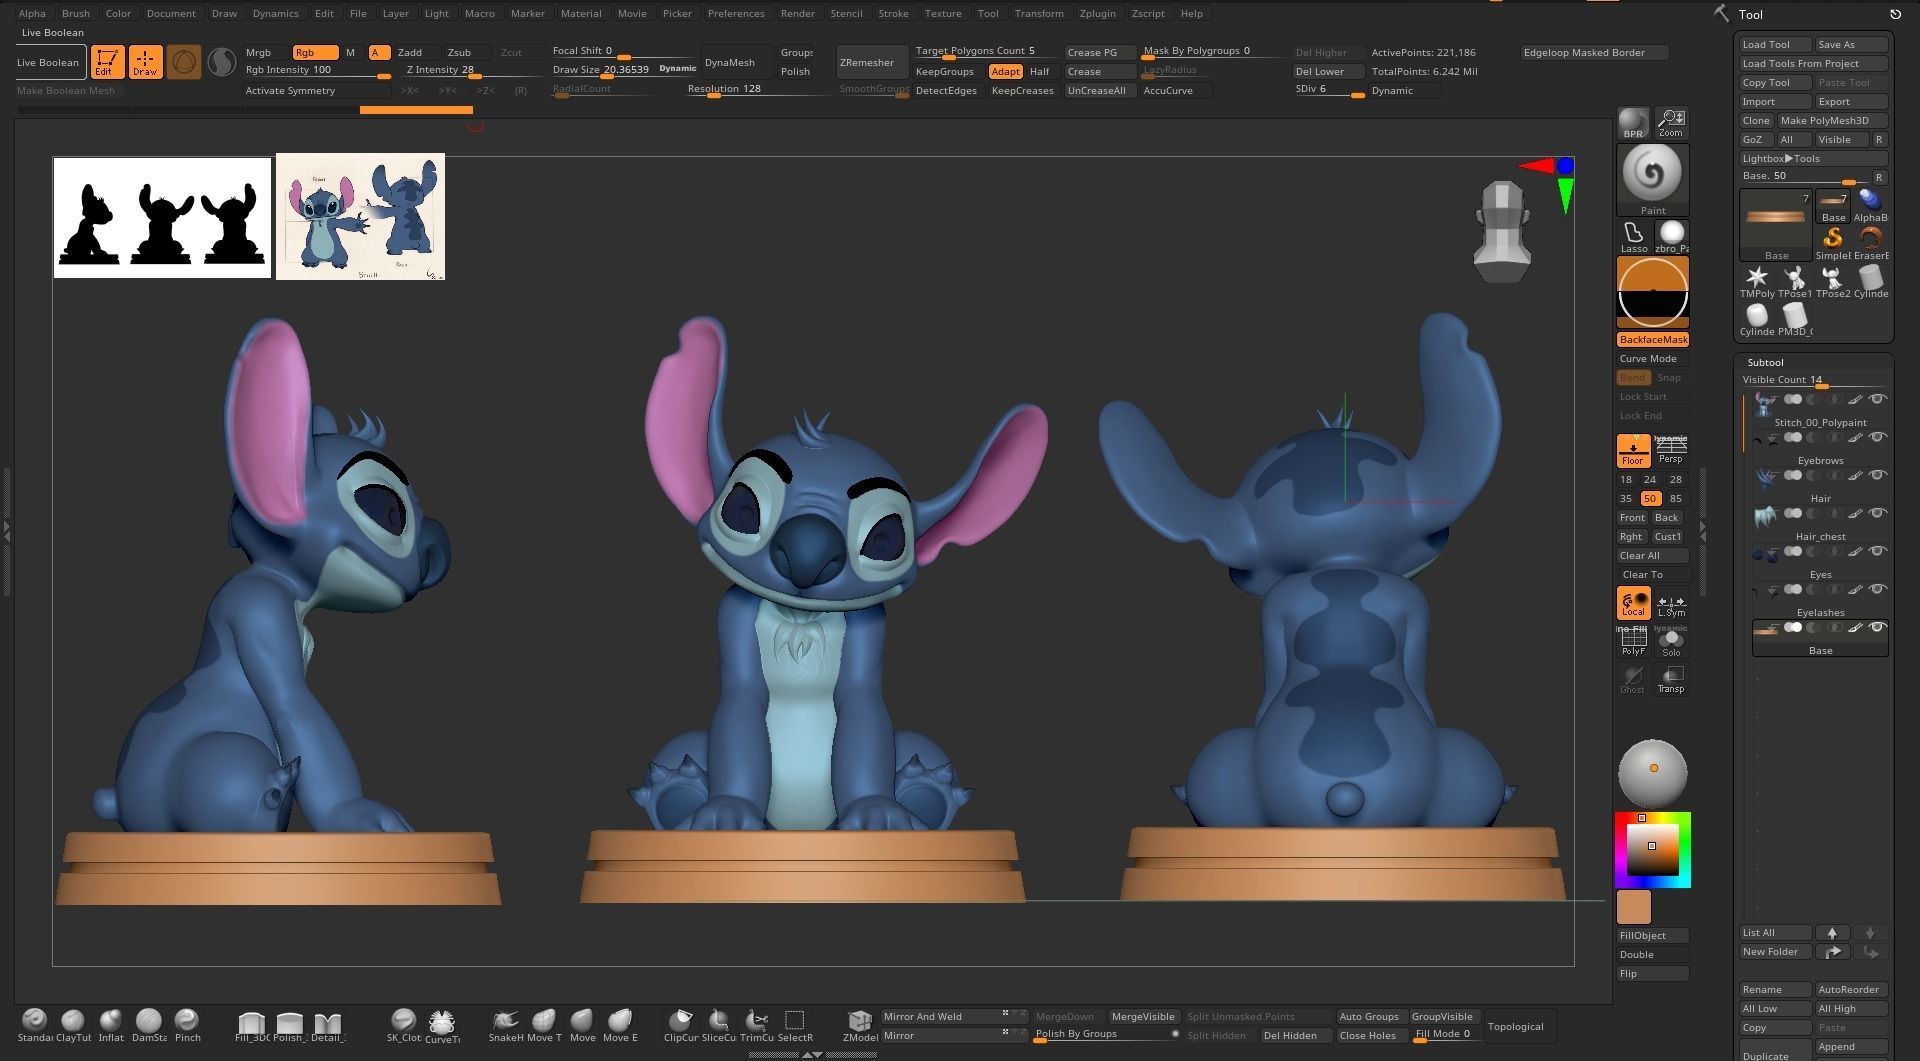Toggle Transp transparency mode
Image resolution: width=1920 pixels, height=1061 pixels.
(1671, 680)
